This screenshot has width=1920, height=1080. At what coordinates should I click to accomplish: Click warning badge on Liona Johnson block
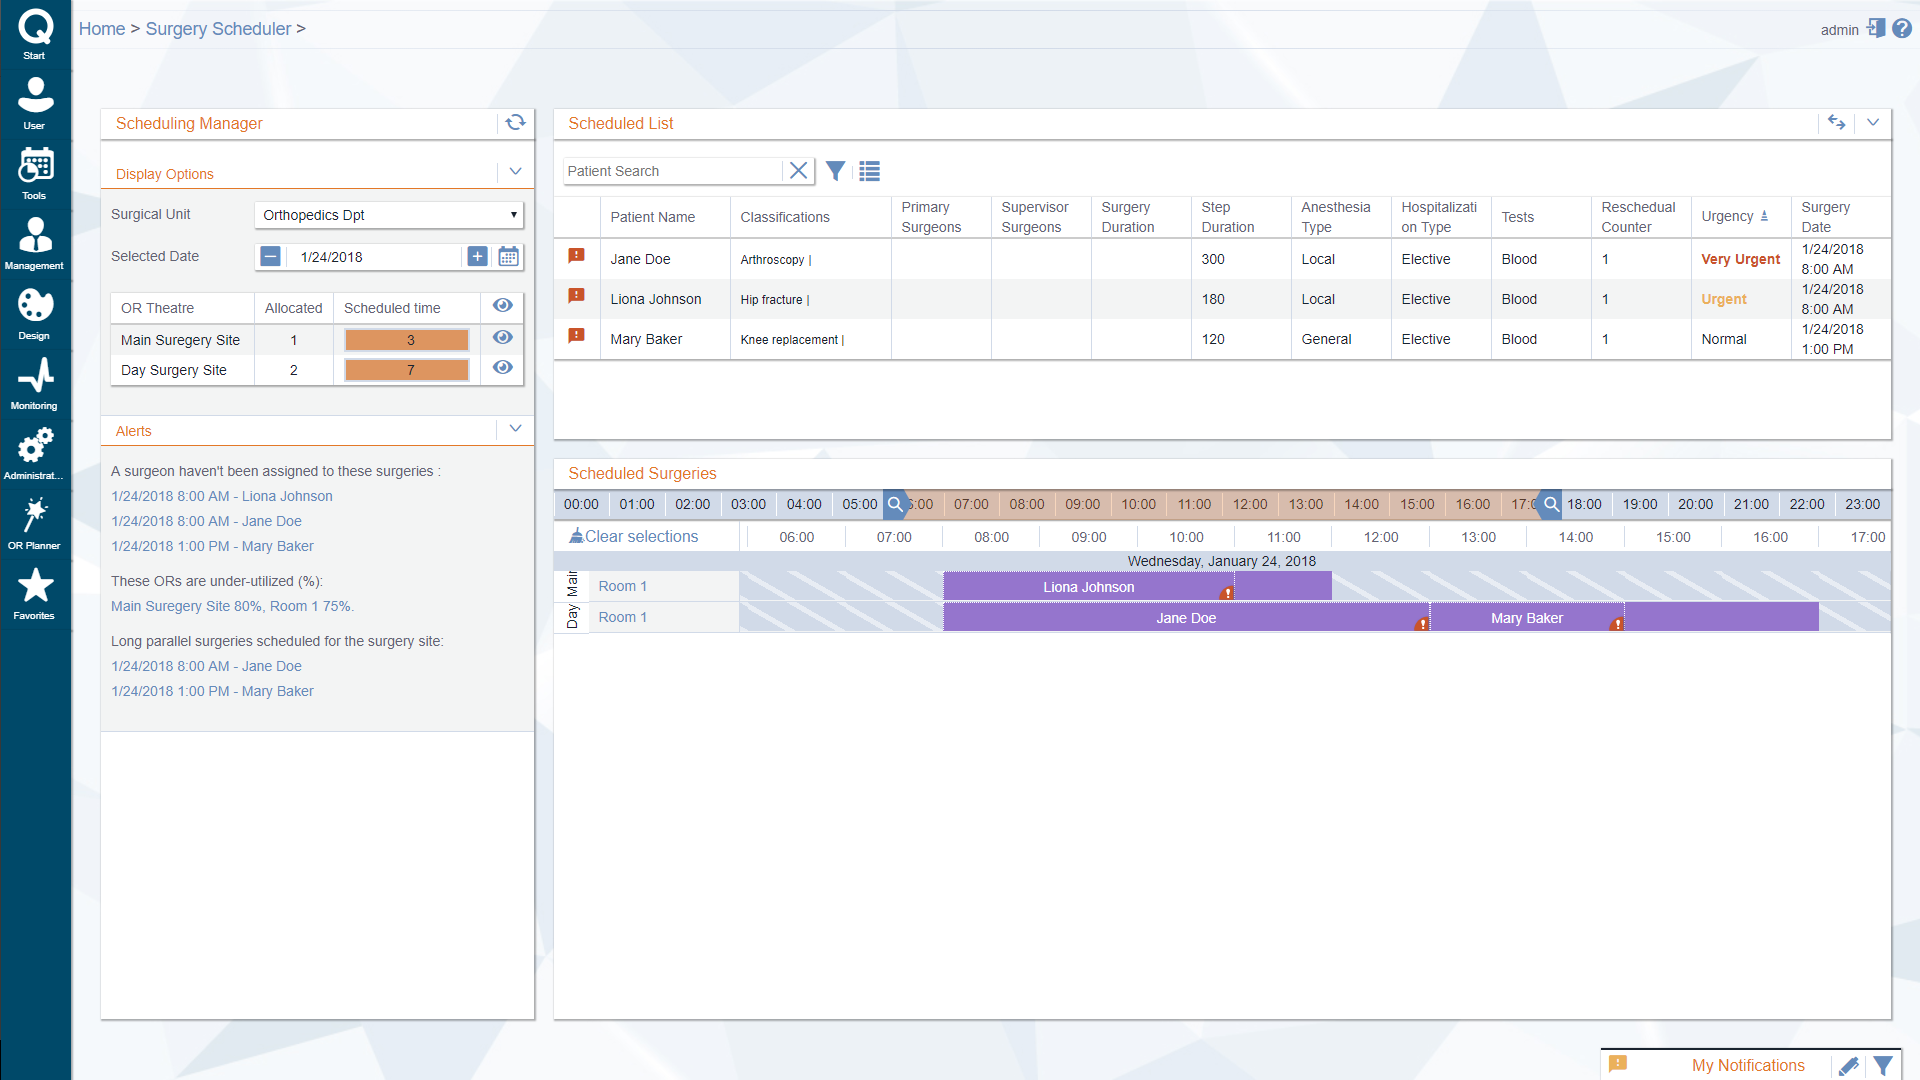tap(1228, 593)
